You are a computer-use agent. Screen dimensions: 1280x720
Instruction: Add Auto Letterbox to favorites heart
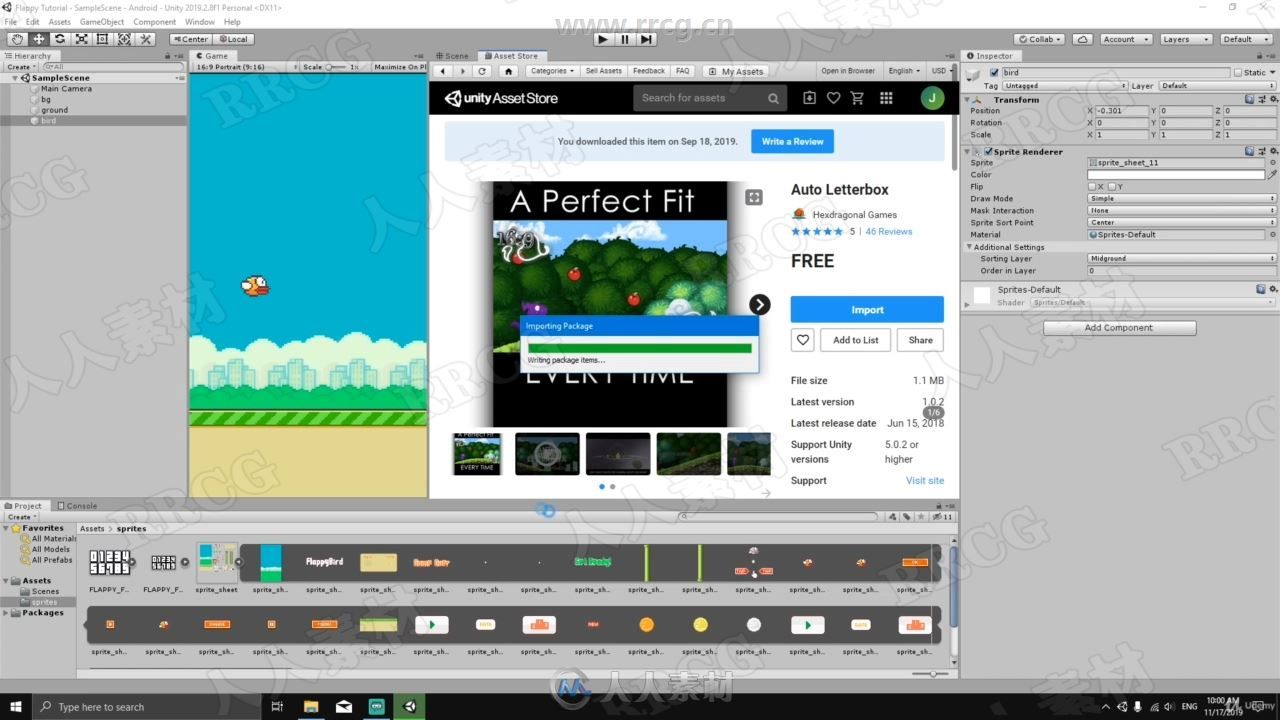click(x=803, y=340)
